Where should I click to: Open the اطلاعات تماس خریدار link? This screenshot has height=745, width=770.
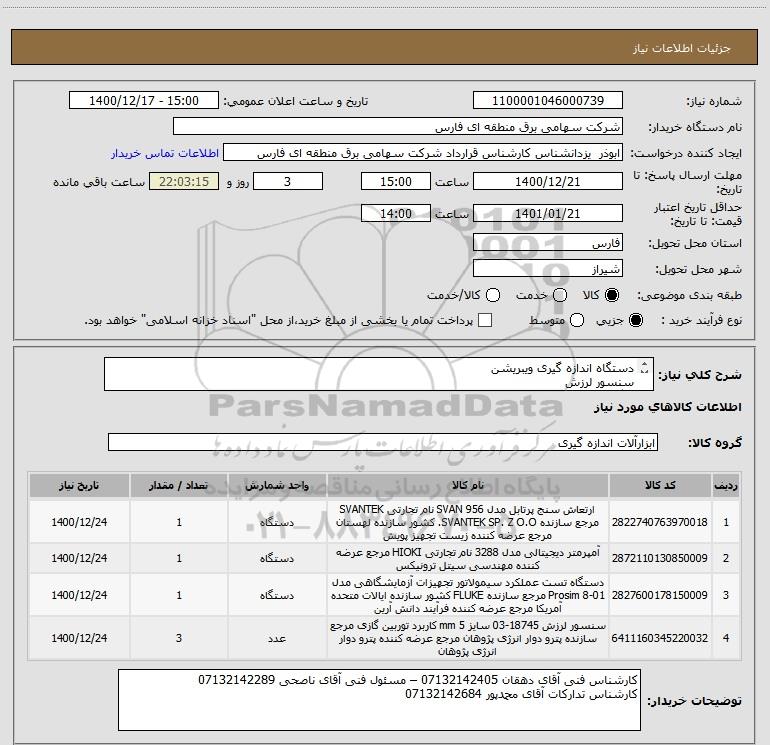(165, 153)
